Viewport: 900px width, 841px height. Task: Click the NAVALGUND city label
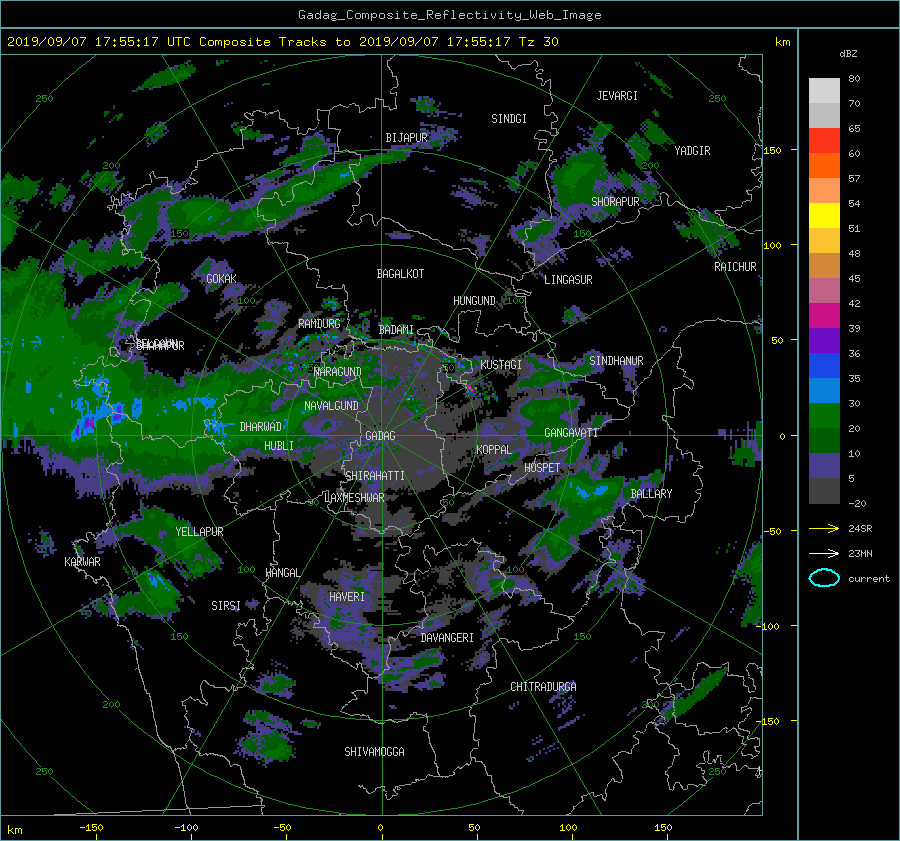(x=331, y=406)
